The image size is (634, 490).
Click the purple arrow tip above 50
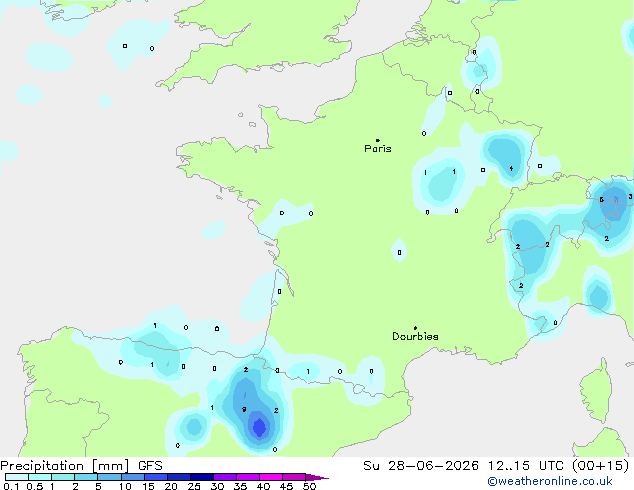tap(317, 477)
